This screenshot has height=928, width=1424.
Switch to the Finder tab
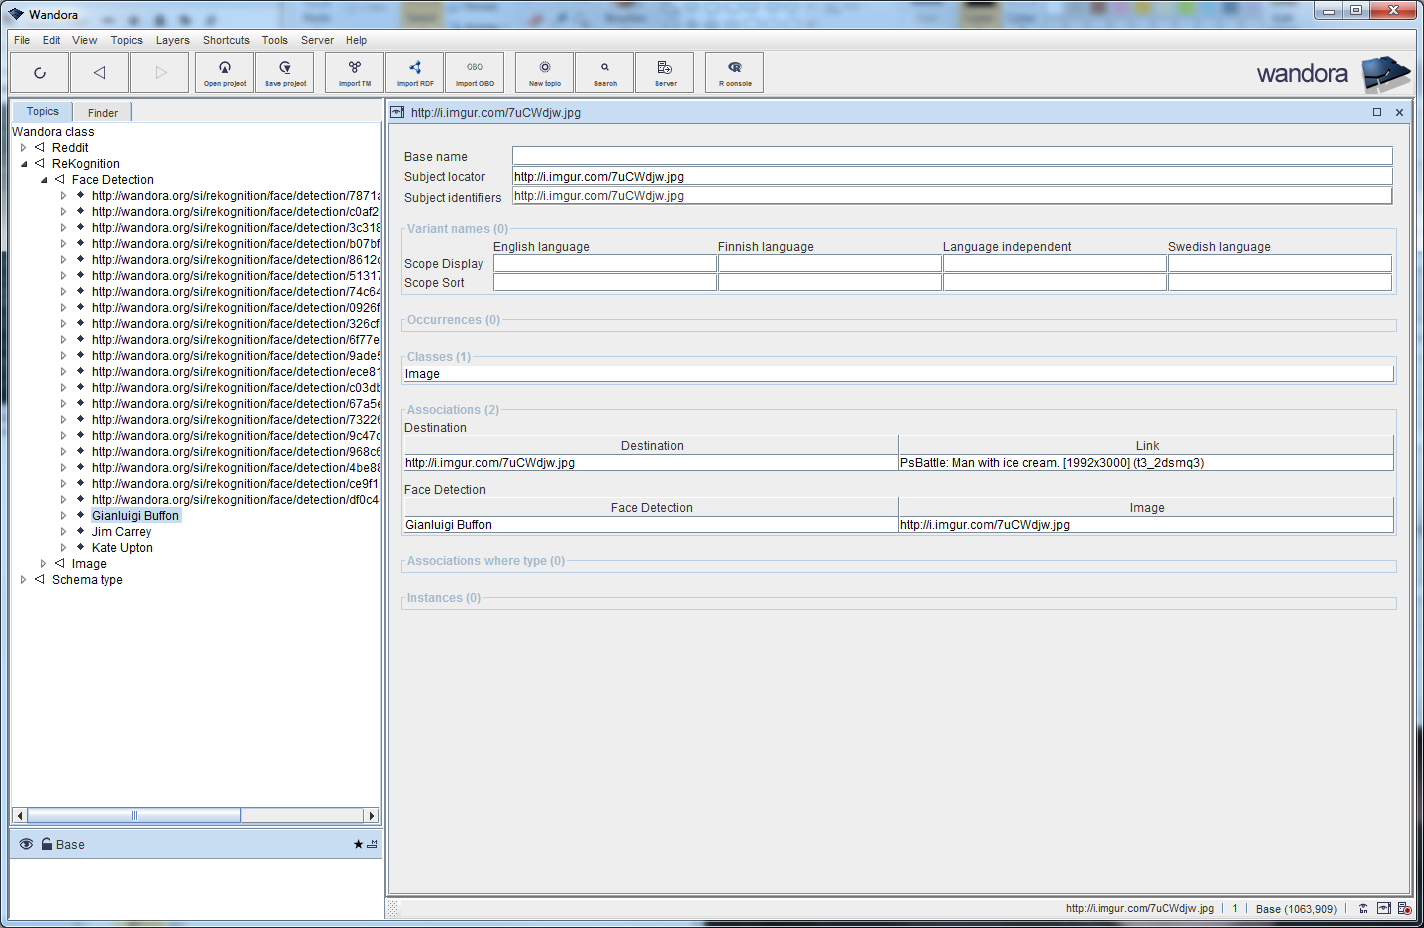tap(102, 113)
